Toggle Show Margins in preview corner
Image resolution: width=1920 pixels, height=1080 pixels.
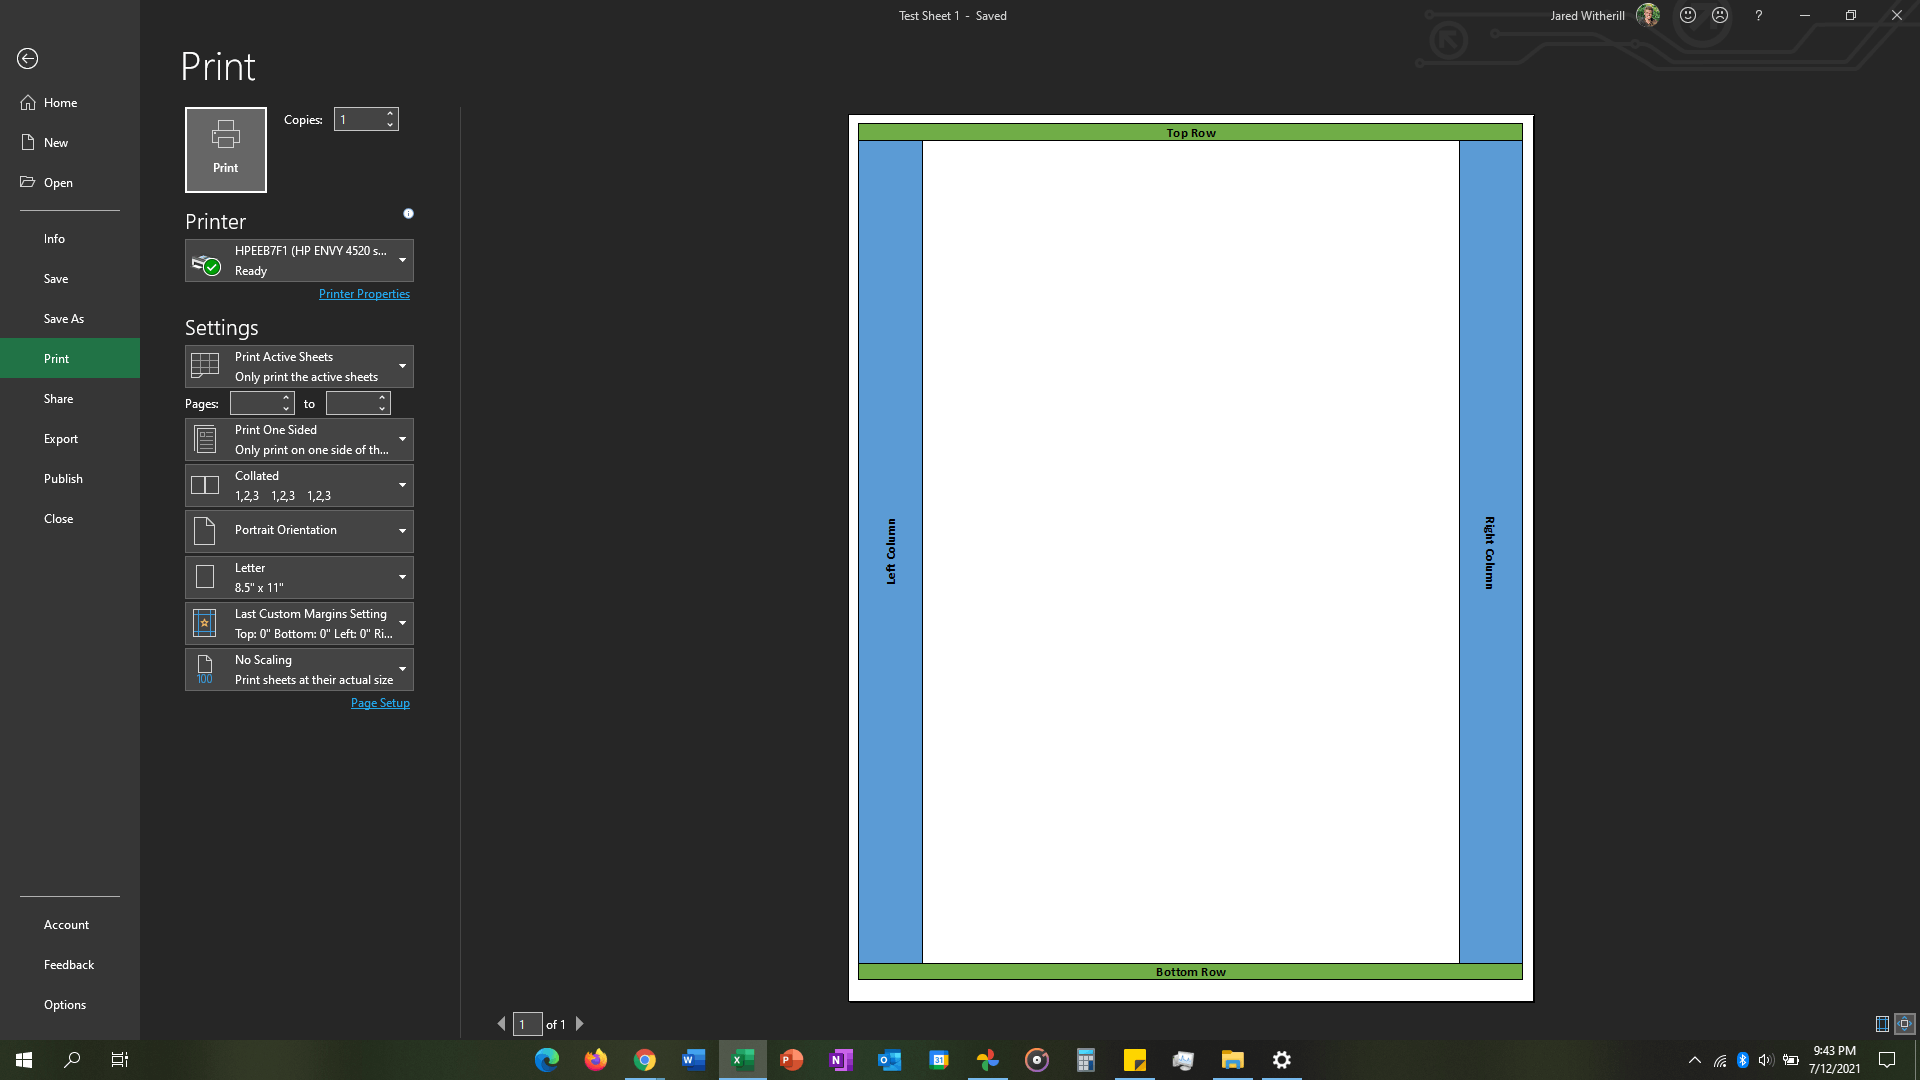1882,1024
